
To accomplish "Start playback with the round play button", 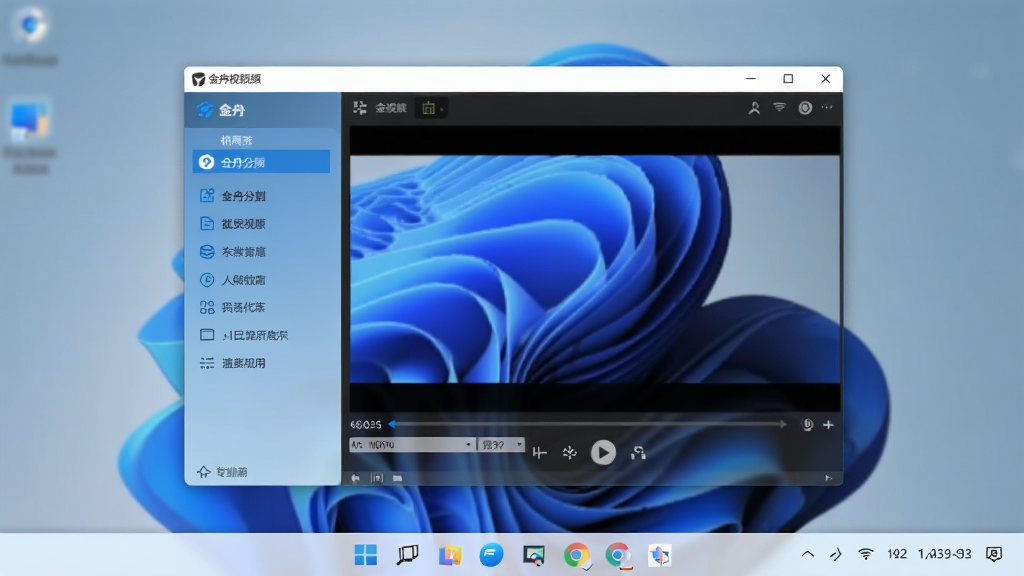I will click(x=603, y=453).
